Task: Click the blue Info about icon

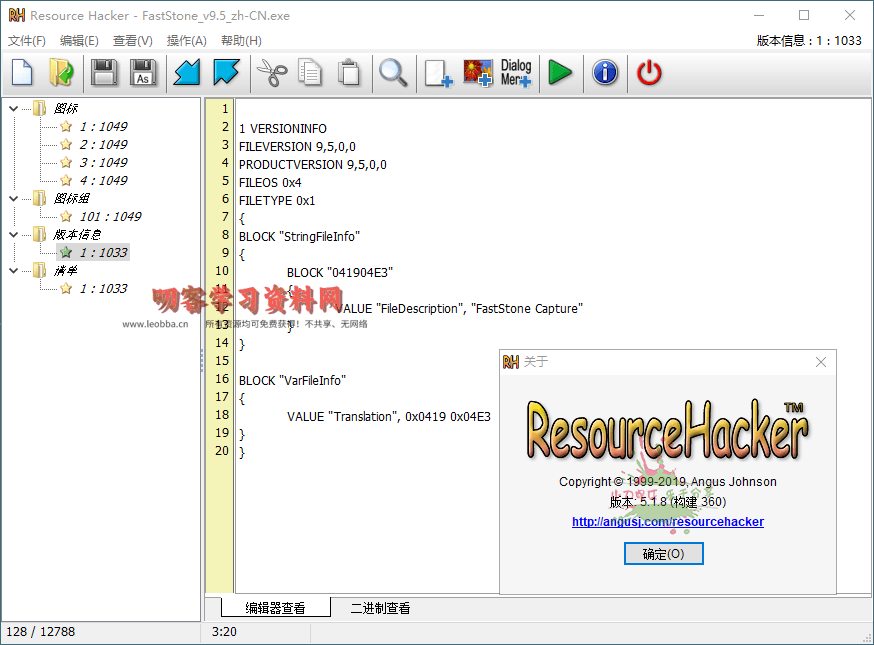Action: coord(605,73)
